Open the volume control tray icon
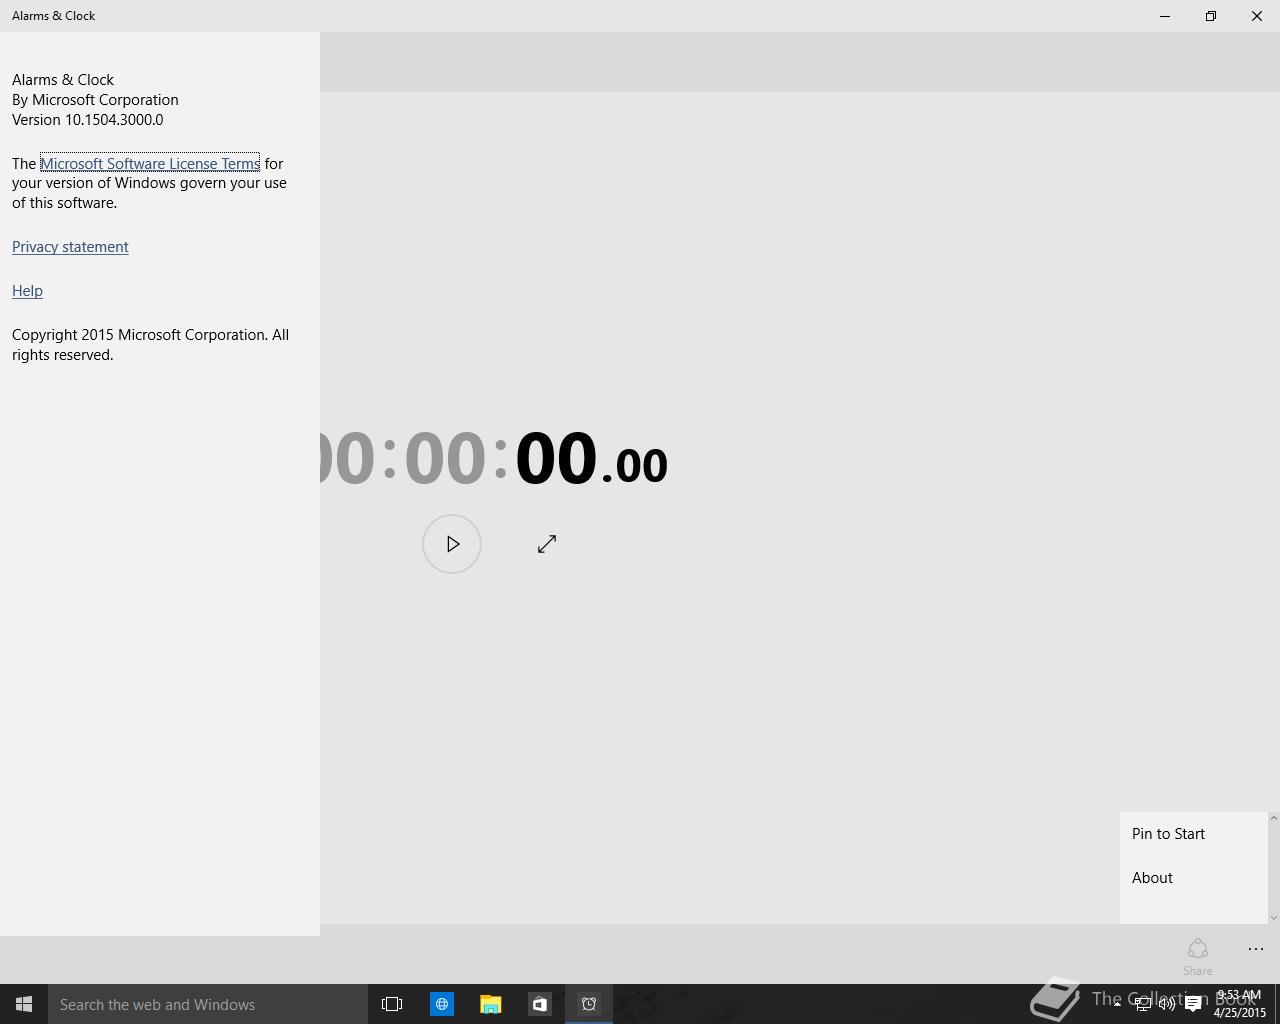 (1167, 1004)
